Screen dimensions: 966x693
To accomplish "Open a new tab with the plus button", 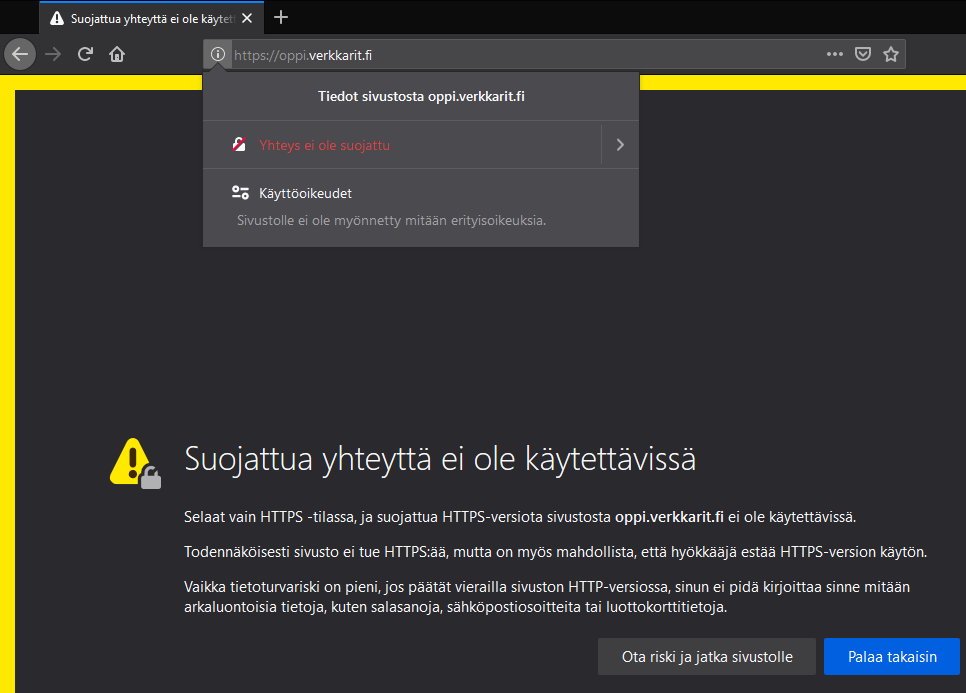I will point(281,18).
